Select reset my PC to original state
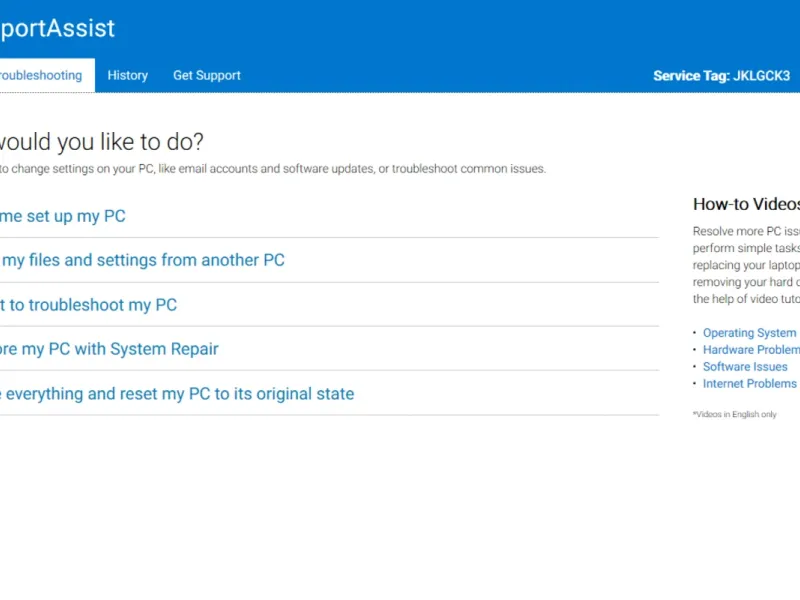 pyautogui.click(x=177, y=394)
